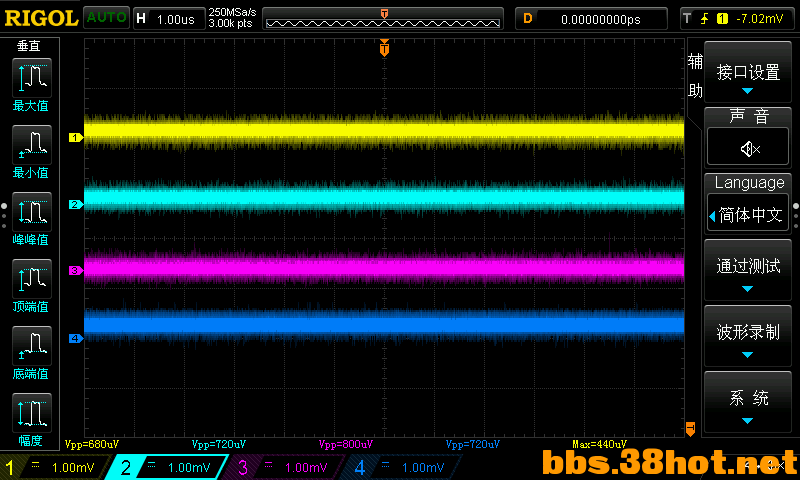This screenshot has height=480, width=800.
Task: Select channel 4 blue label at bottom
Action: click(x=401, y=467)
